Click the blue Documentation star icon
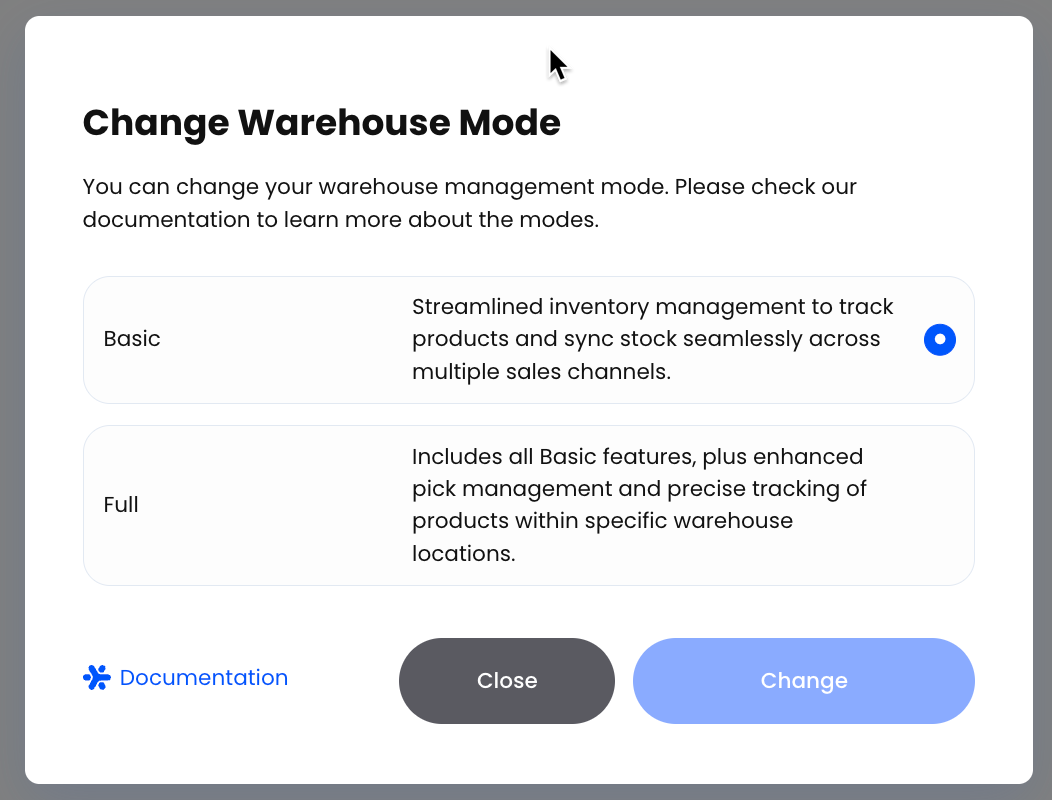 click(x=97, y=677)
